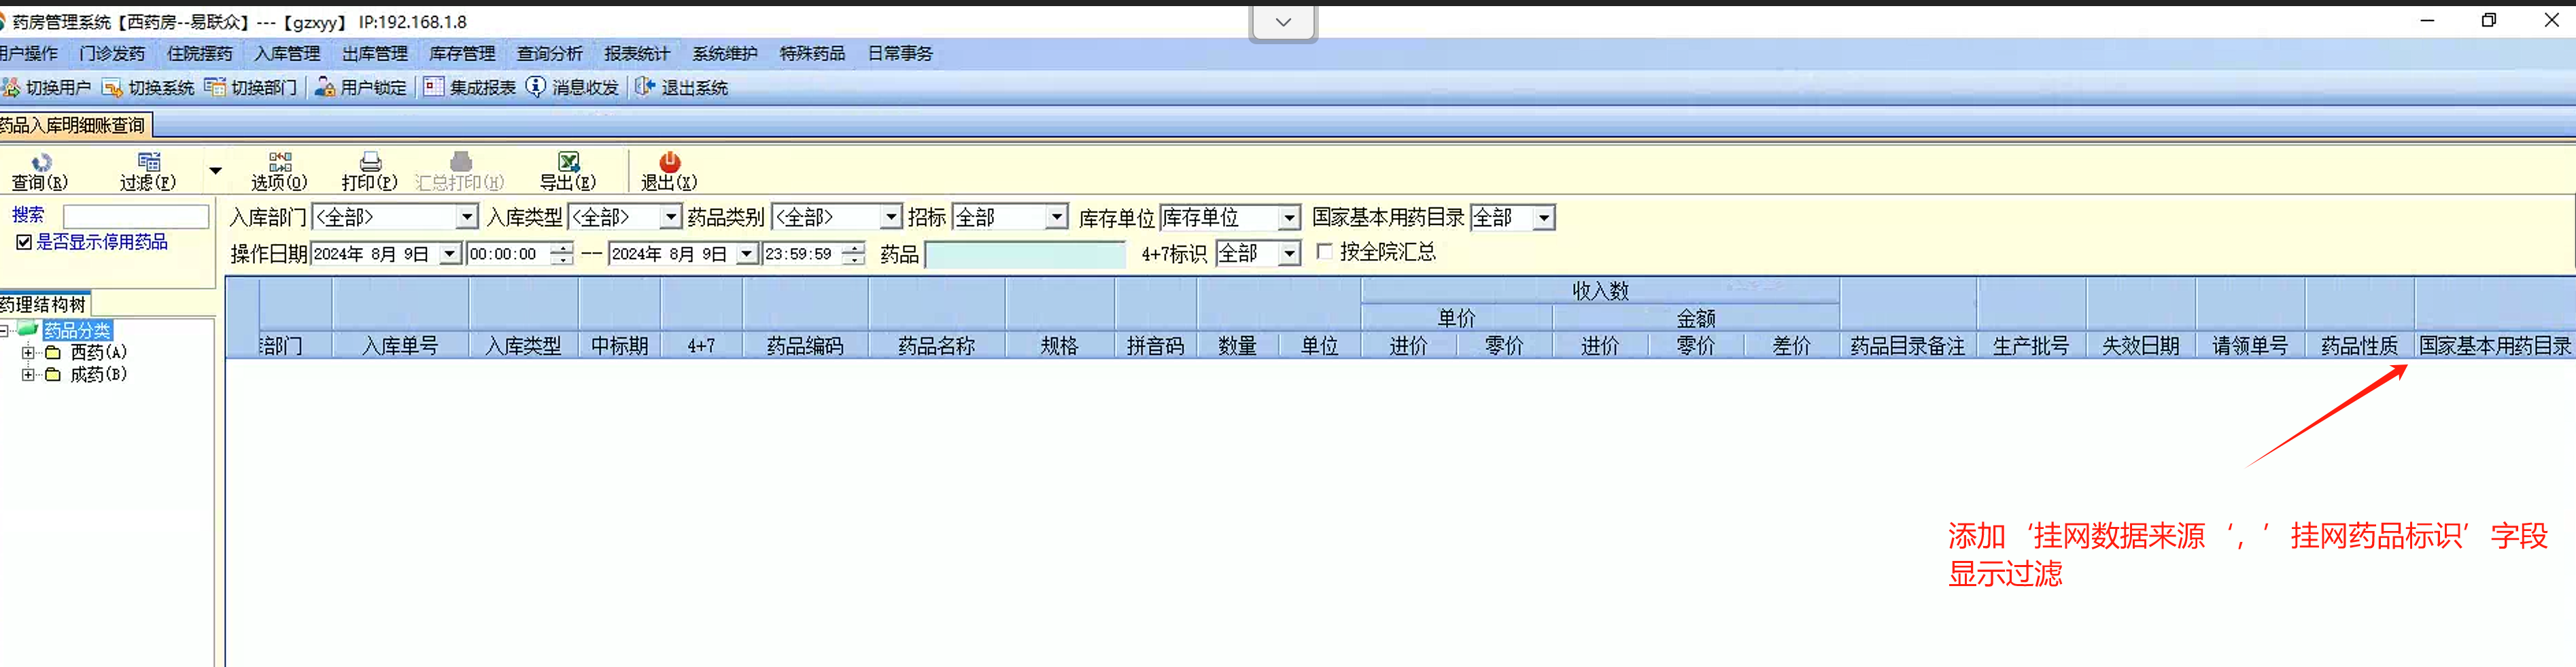Open the 门诊发药 menu

(x=112, y=54)
